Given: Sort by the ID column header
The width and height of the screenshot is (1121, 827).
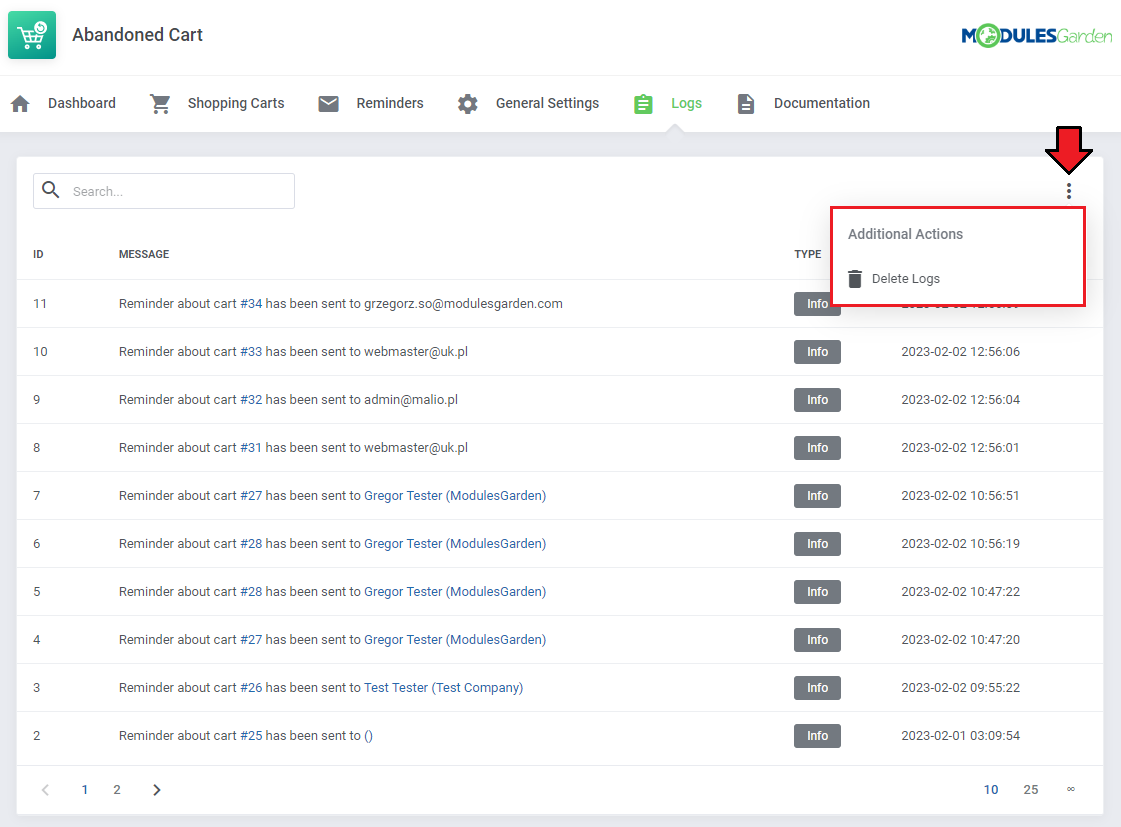Looking at the screenshot, I should pos(38,254).
